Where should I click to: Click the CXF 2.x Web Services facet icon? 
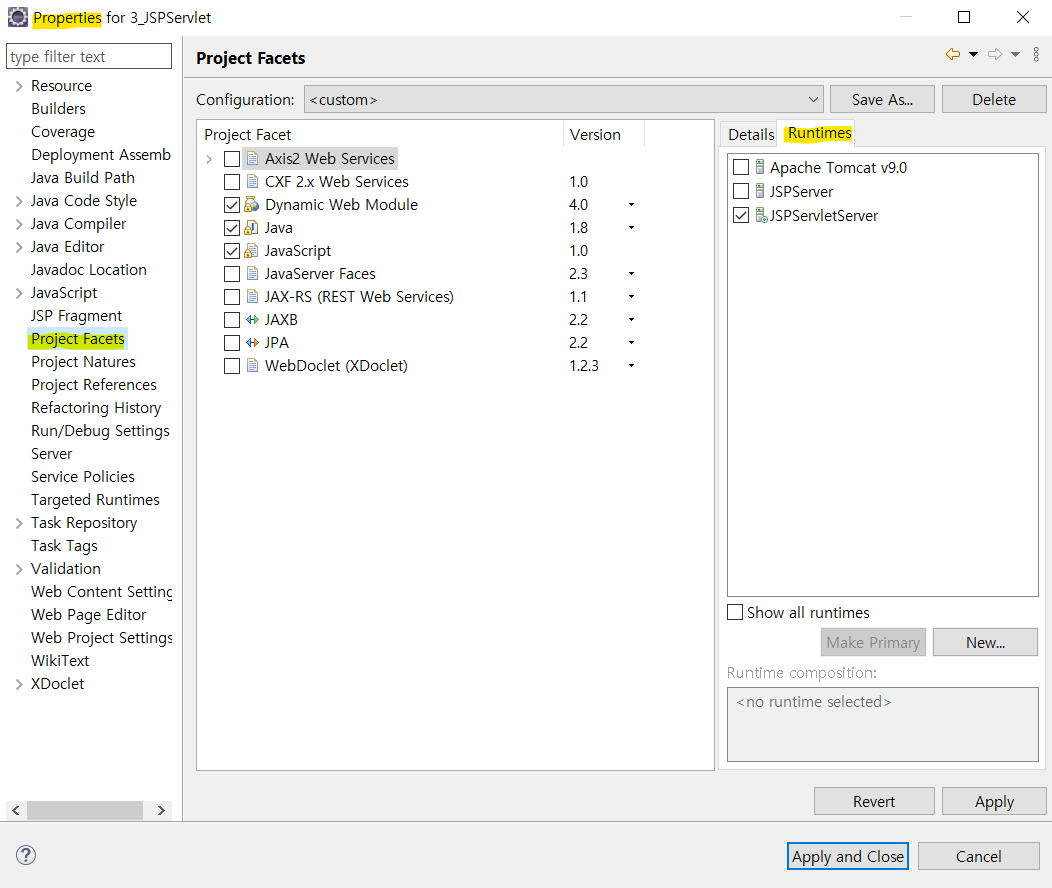coord(252,181)
